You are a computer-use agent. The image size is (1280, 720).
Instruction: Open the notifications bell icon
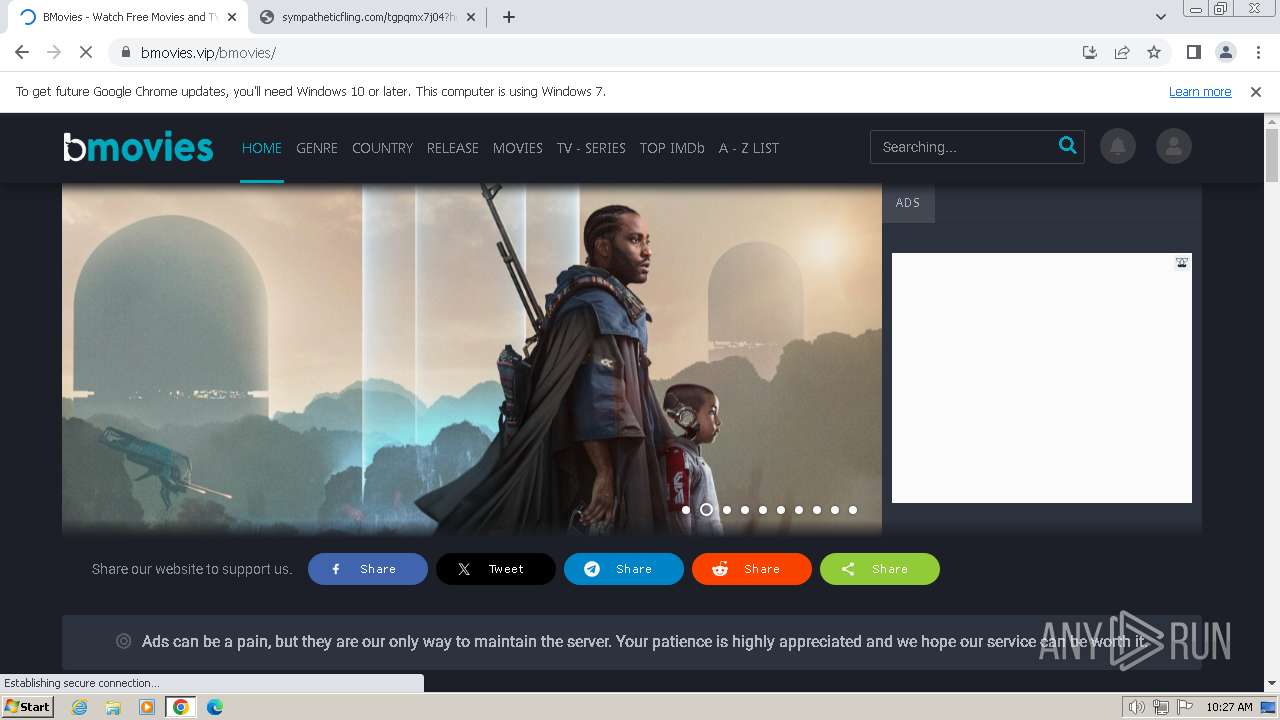(x=1118, y=147)
